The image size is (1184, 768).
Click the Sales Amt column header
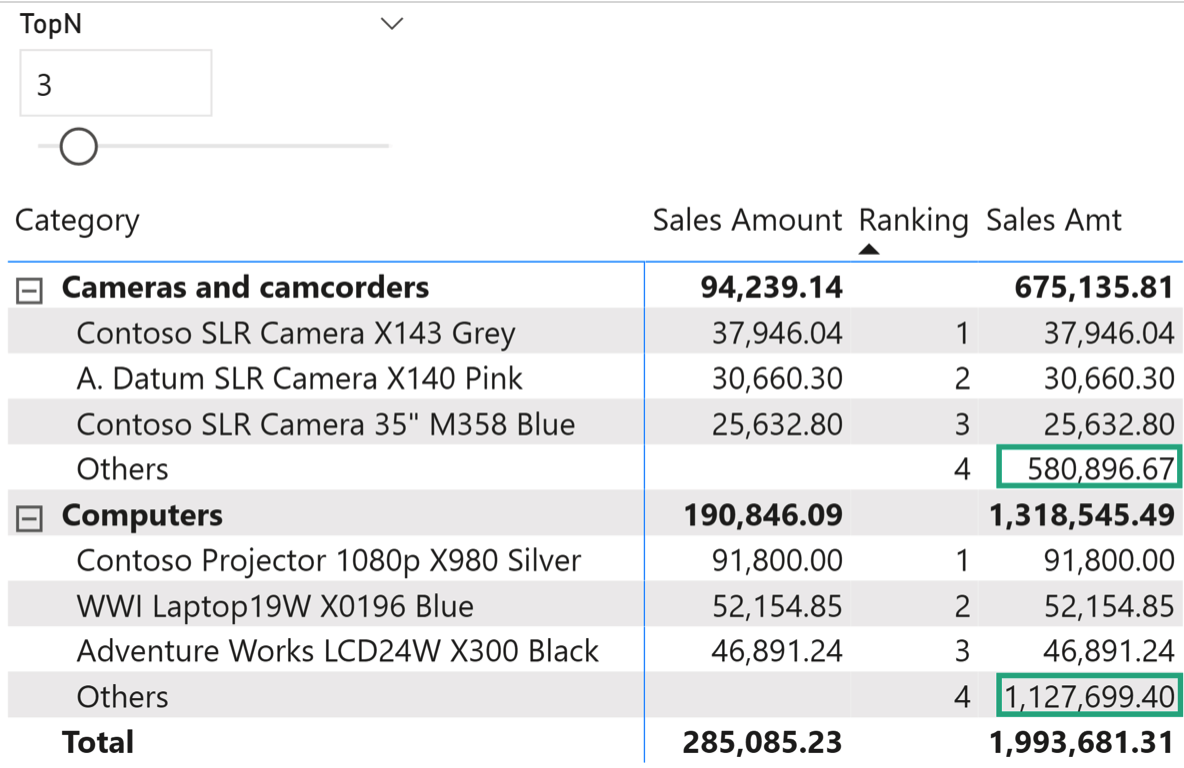tap(1054, 220)
